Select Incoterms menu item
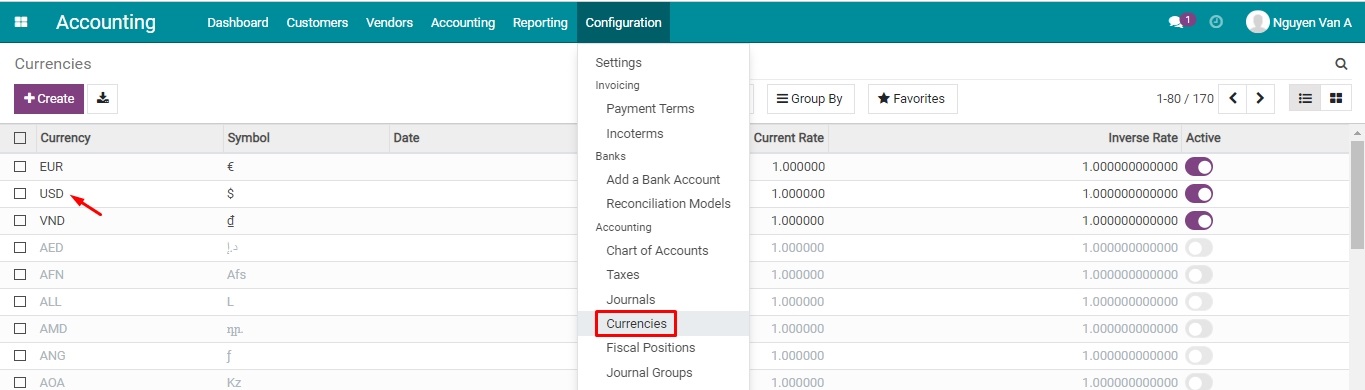This screenshot has height=390, width=1365. (664, 133)
